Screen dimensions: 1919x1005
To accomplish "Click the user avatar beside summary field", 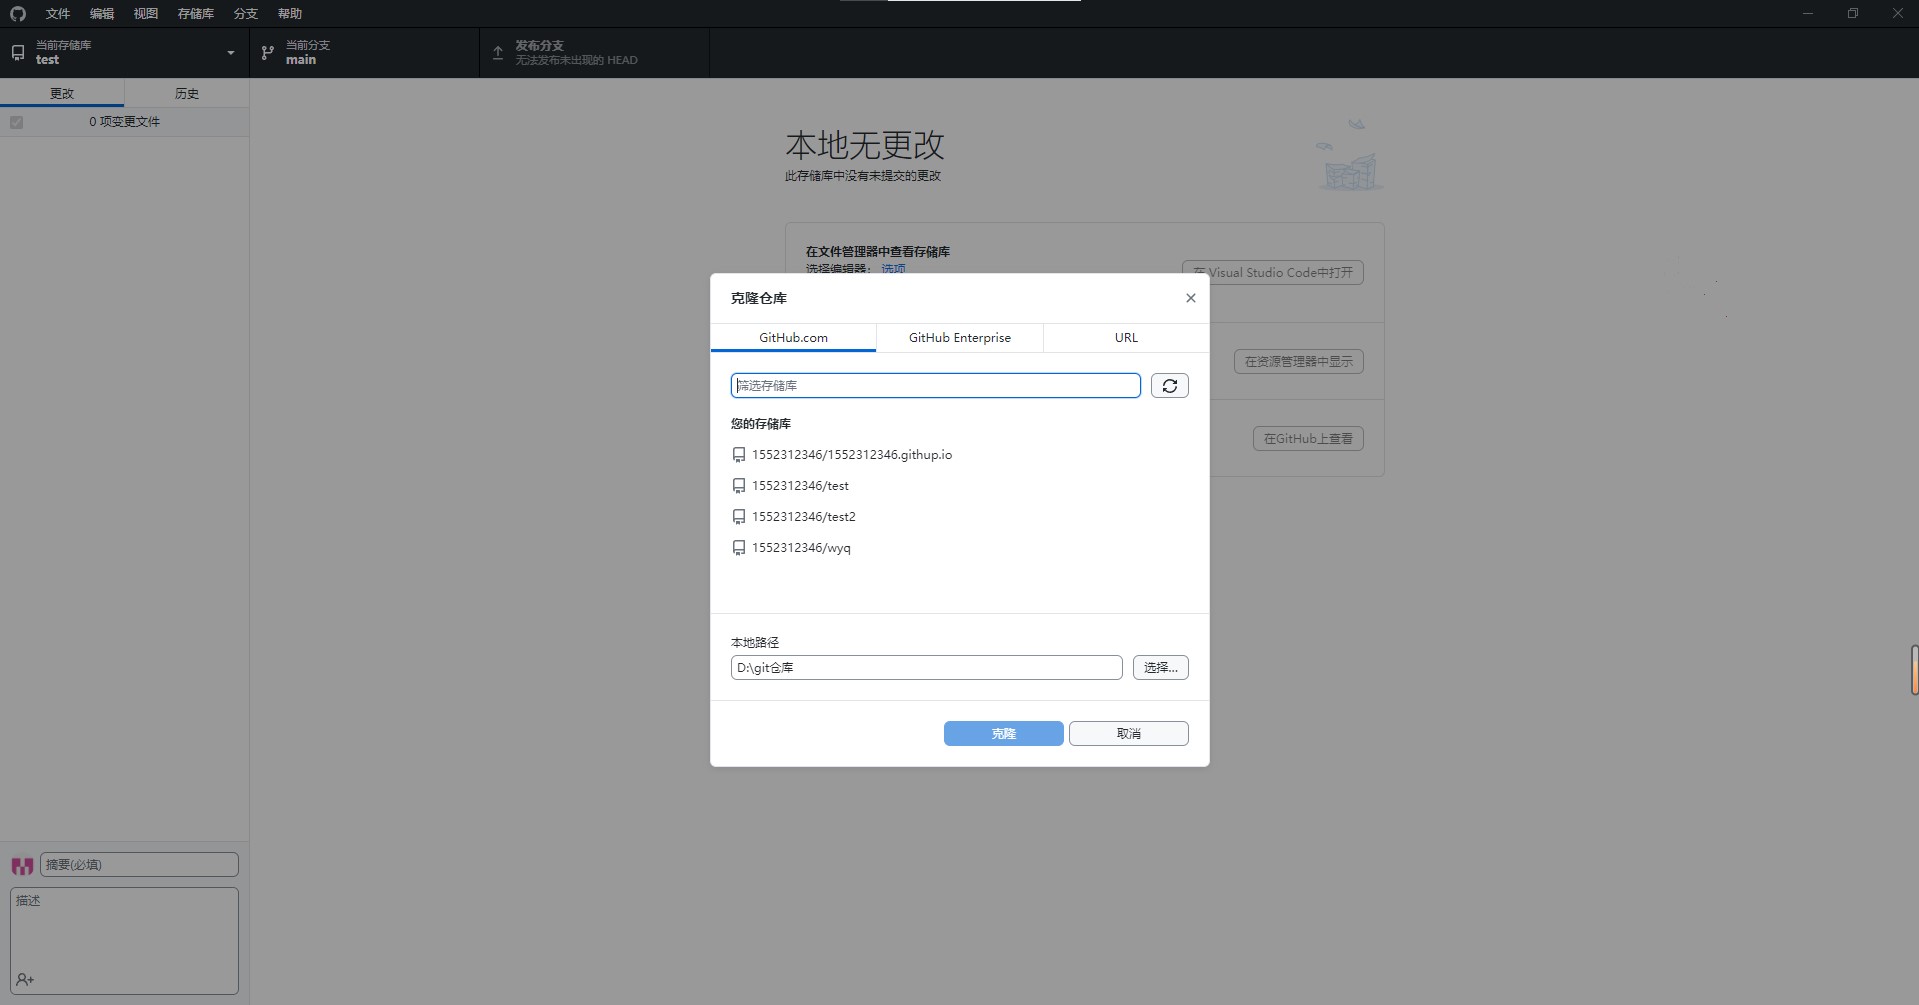I will point(22,865).
